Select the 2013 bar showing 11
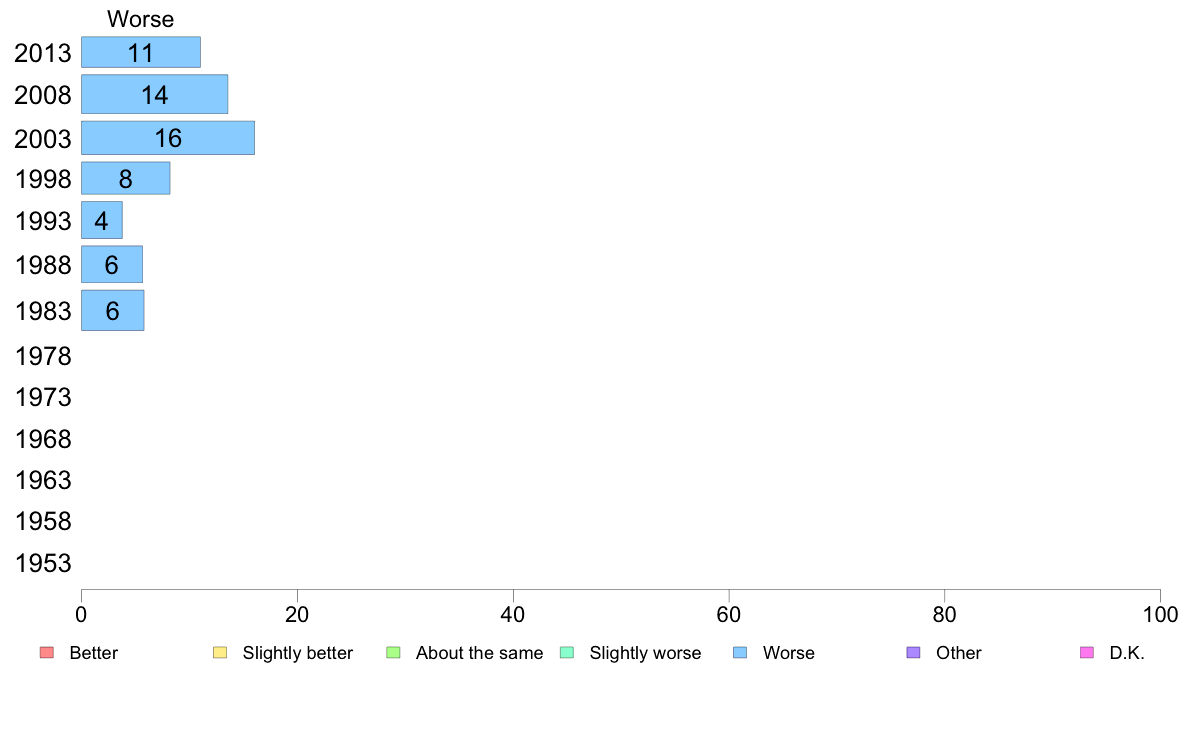This screenshot has width=1188, height=736. click(x=140, y=53)
